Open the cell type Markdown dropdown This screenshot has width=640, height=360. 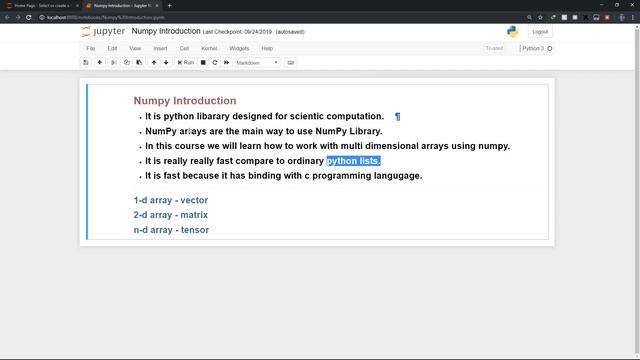coord(257,62)
